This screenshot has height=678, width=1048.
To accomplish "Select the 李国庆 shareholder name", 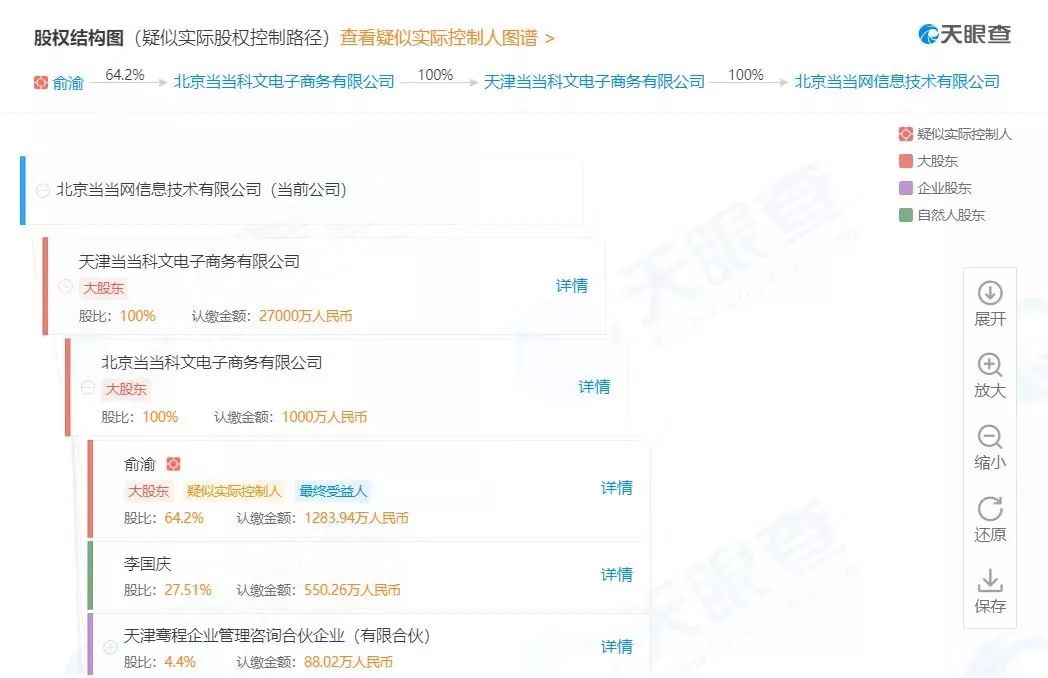I will pos(148,564).
